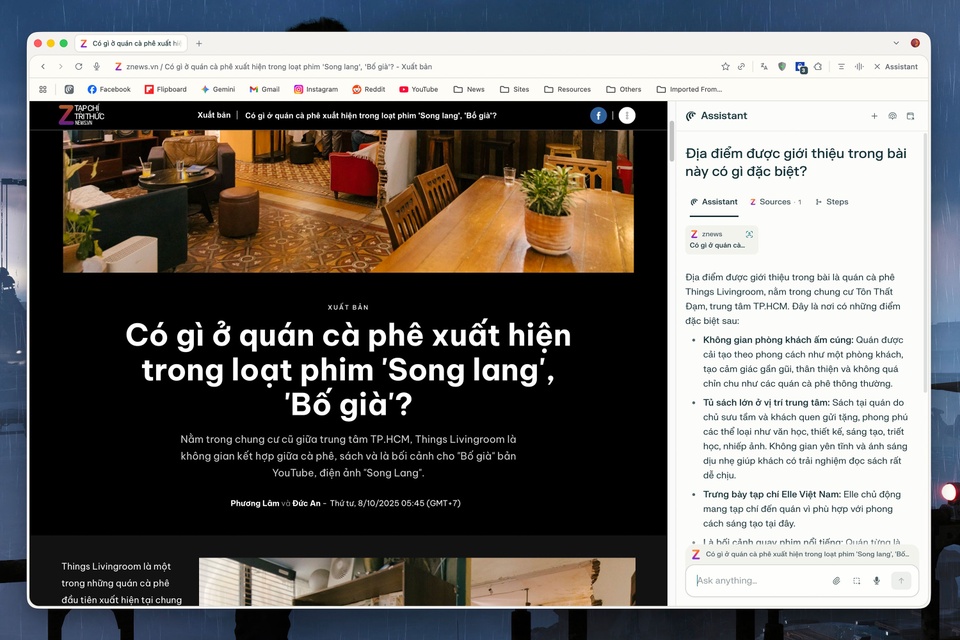This screenshot has height=640, width=960.
Task: Open author Đức An's page
Action: coord(306,503)
